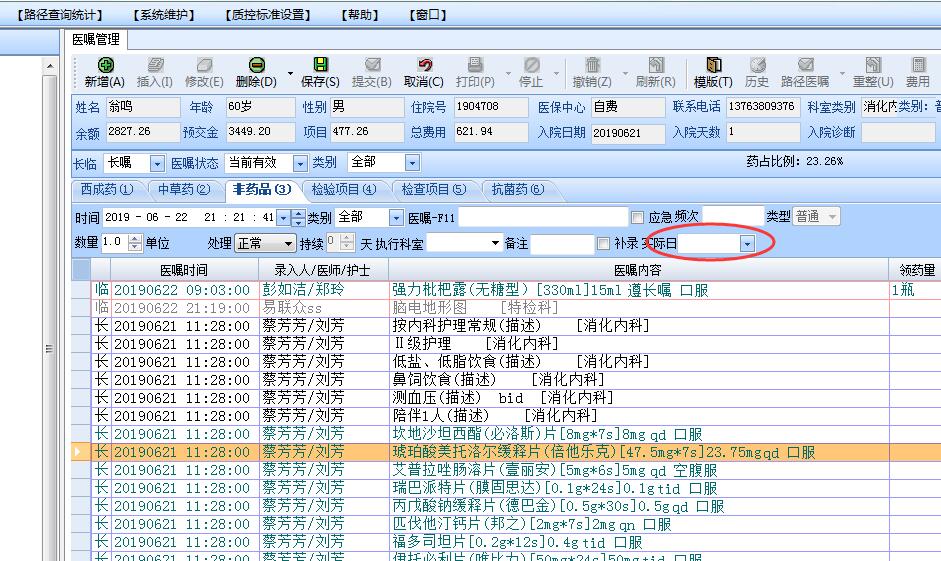Toggle the 补录 checkbox
The height and width of the screenshot is (561, 941).
click(603, 244)
